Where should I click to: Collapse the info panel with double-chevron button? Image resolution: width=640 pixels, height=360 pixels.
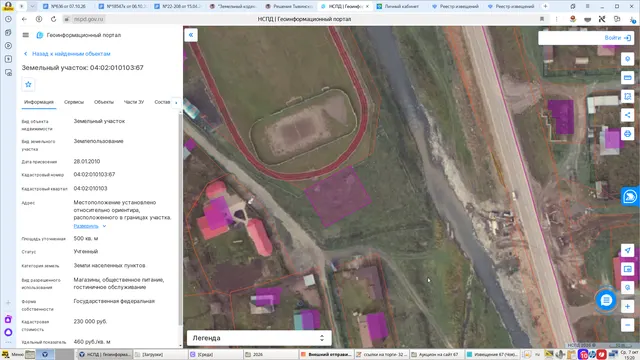(x=191, y=35)
